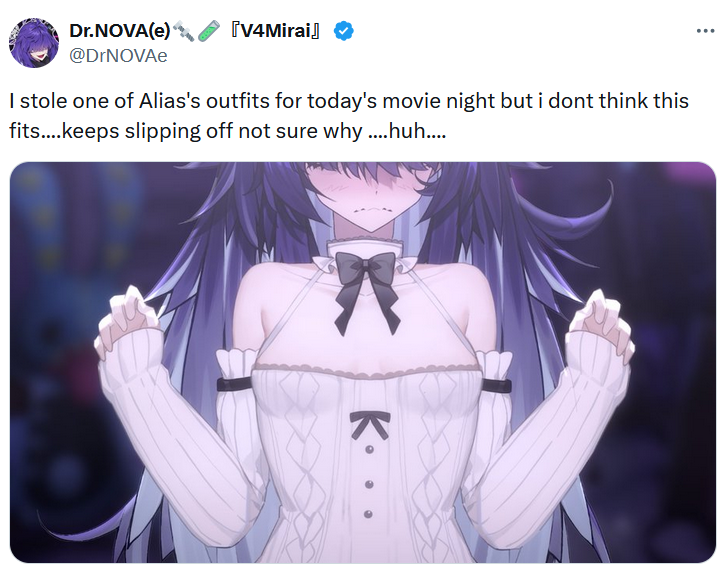Click the character's wavy frowning mouth
Image resolution: width=725 pixels, height=568 pixels.
(x=372, y=210)
